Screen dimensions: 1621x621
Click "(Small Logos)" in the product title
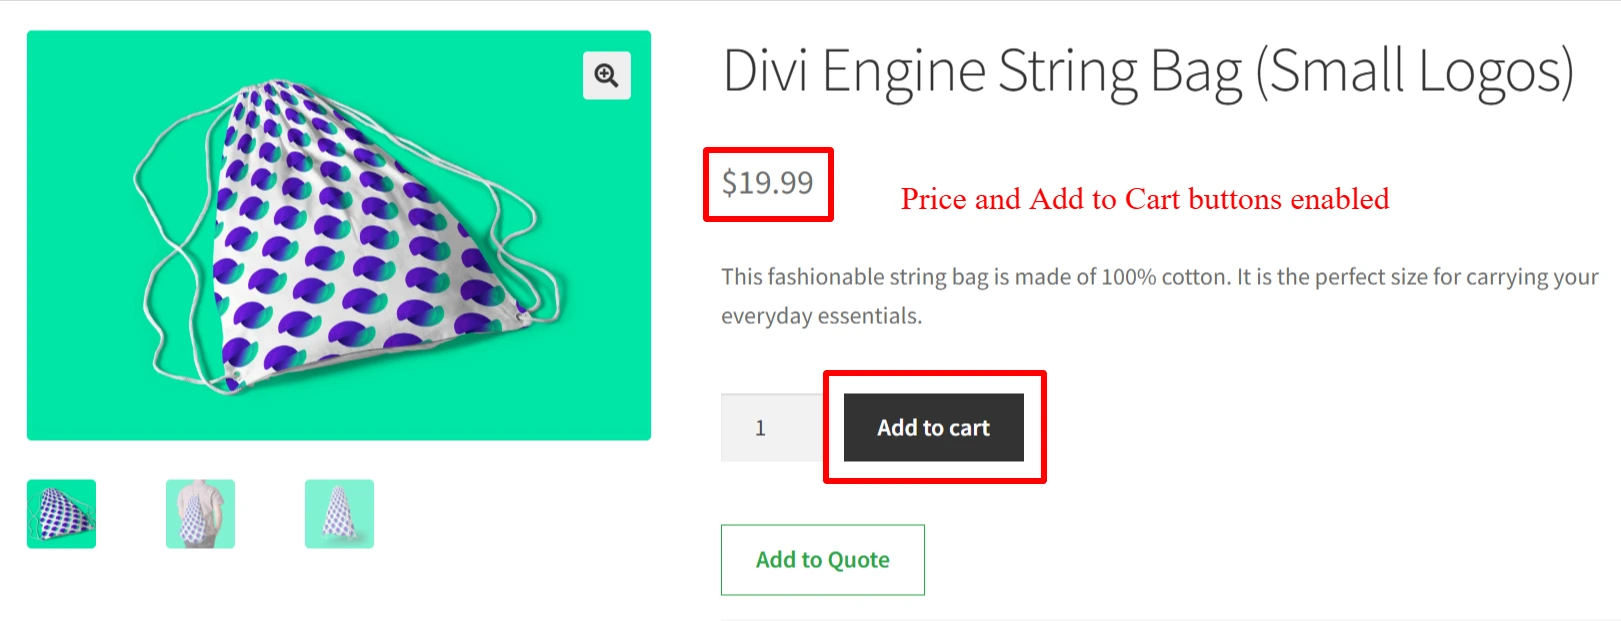tap(1414, 72)
